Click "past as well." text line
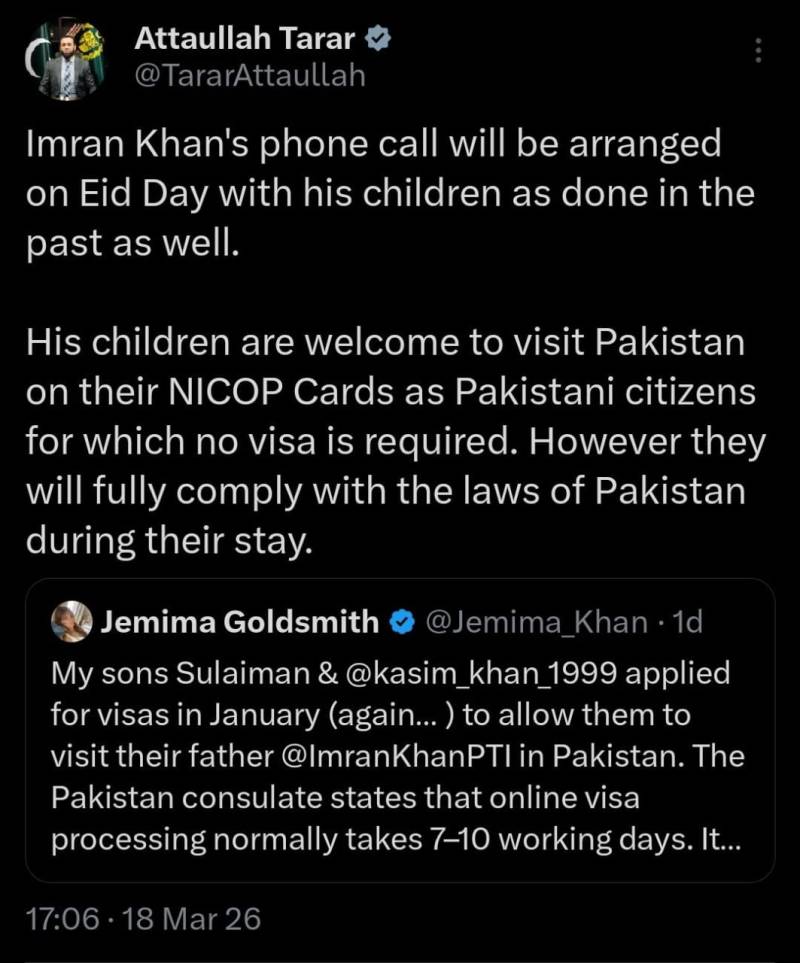 132,244
